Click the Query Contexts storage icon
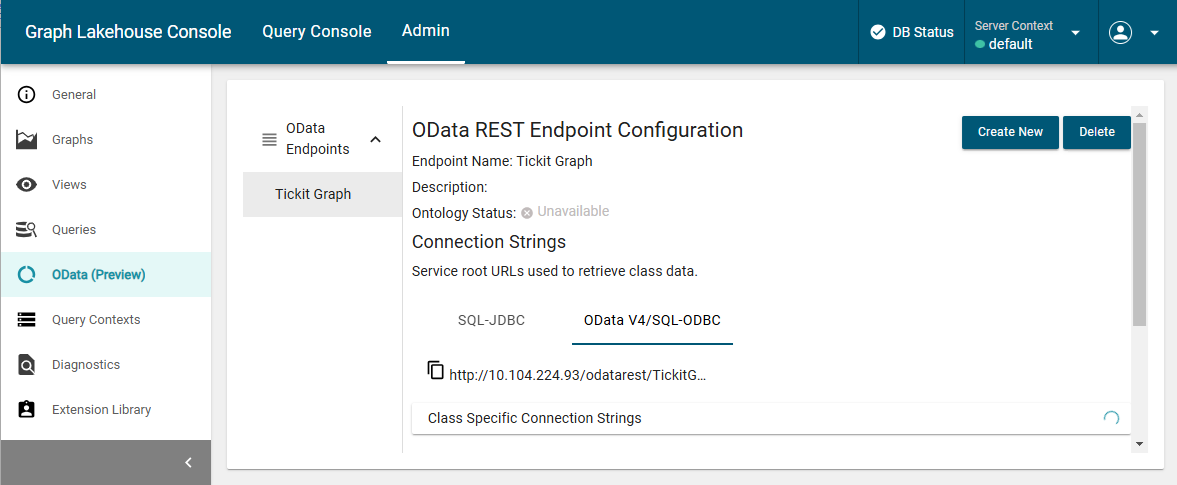Image resolution: width=1177 pixels, height=485 pixels. click(27, 320)
